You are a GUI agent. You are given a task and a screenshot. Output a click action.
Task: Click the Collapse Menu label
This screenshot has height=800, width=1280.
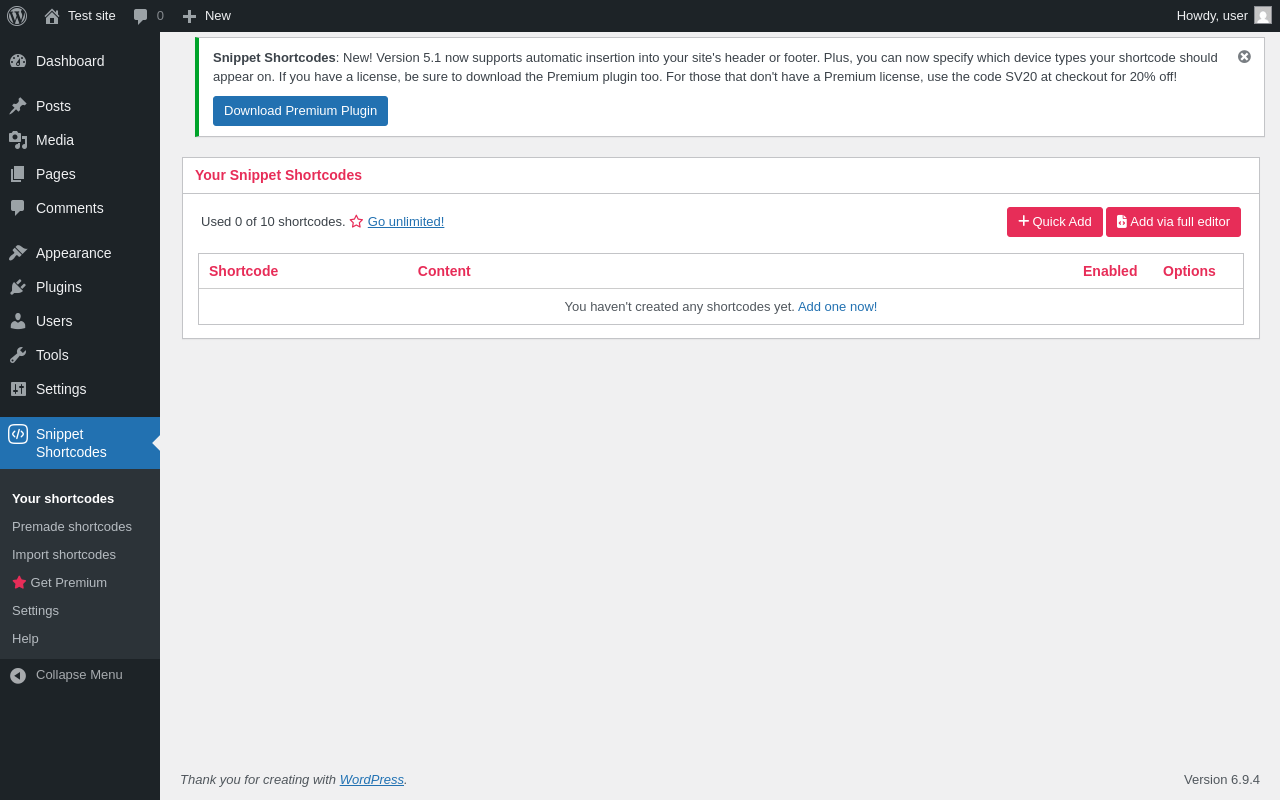[x=79, y=675]
